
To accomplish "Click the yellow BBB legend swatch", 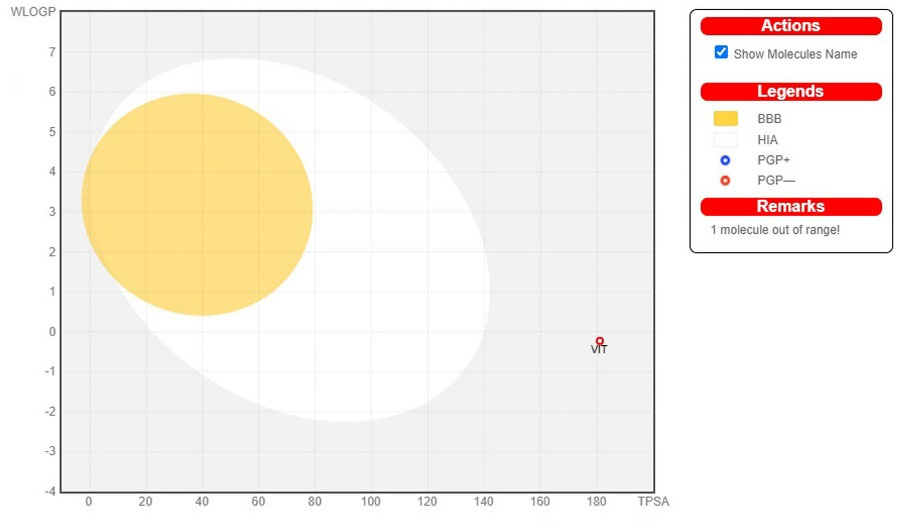I will click(725, 119).
